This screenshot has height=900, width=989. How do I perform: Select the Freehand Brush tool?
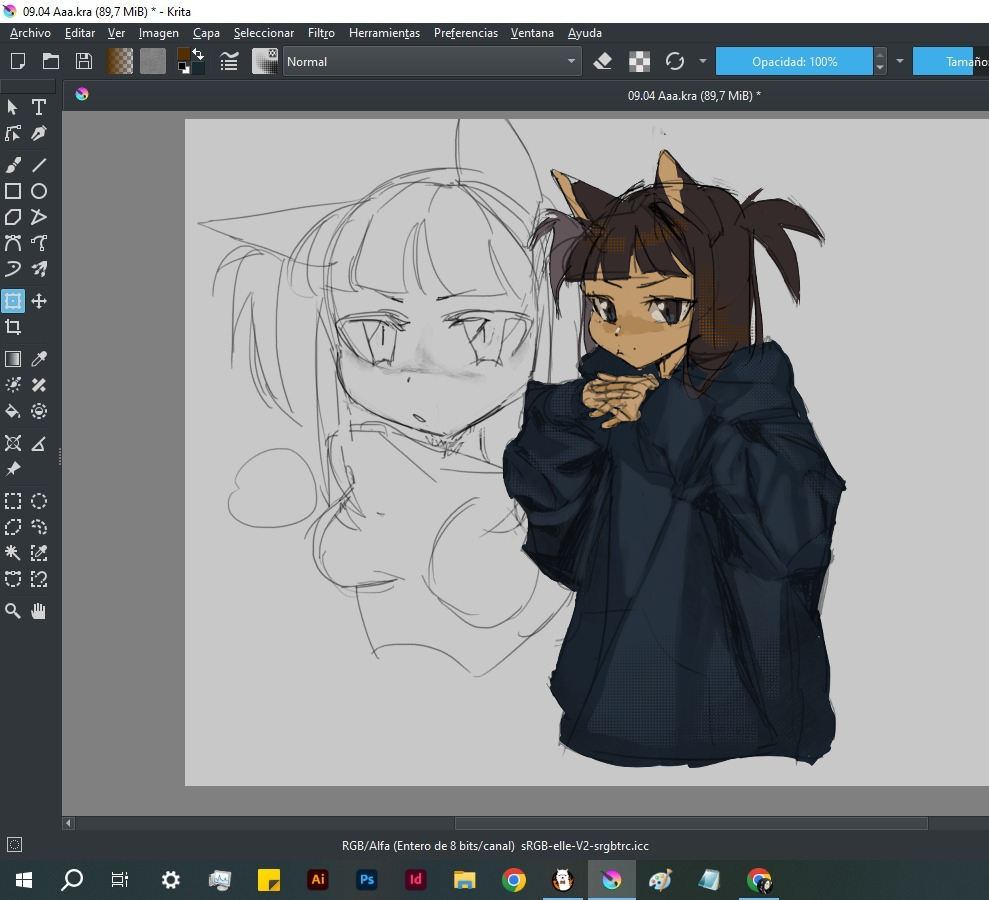(x=13, y=165)
